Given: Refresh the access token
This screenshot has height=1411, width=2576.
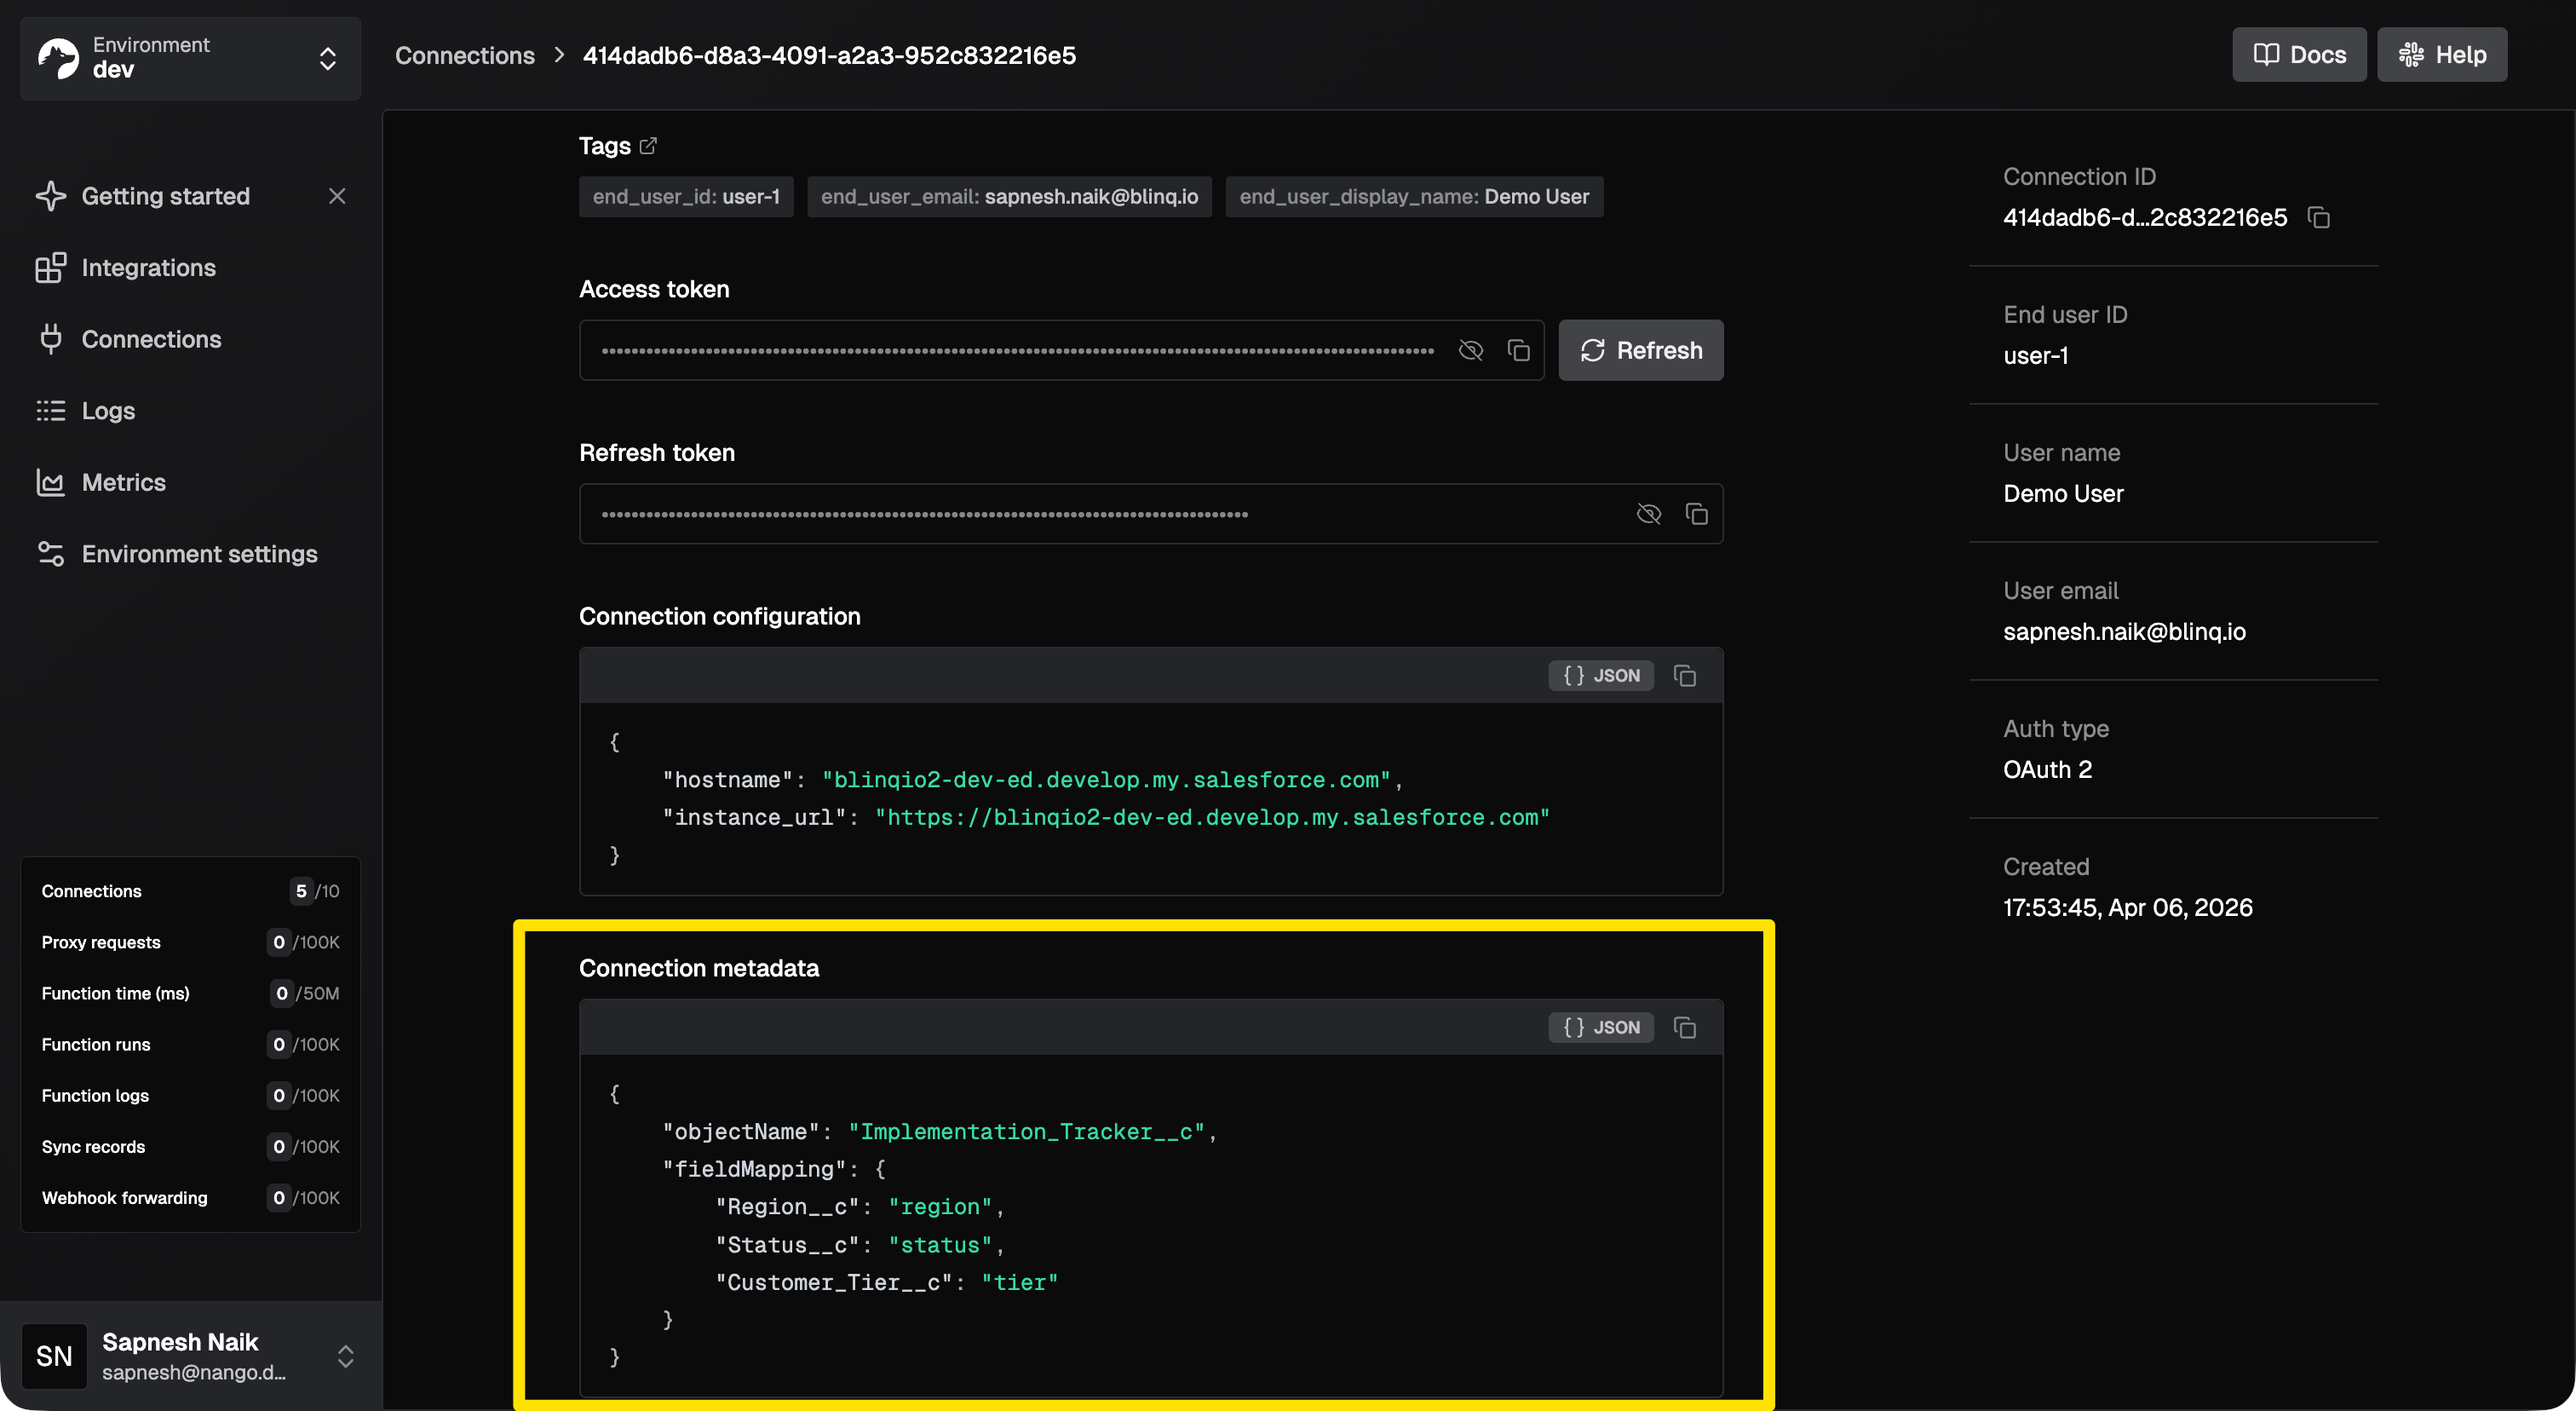Looking at the screenshot, I should [x=1640, y=350].
